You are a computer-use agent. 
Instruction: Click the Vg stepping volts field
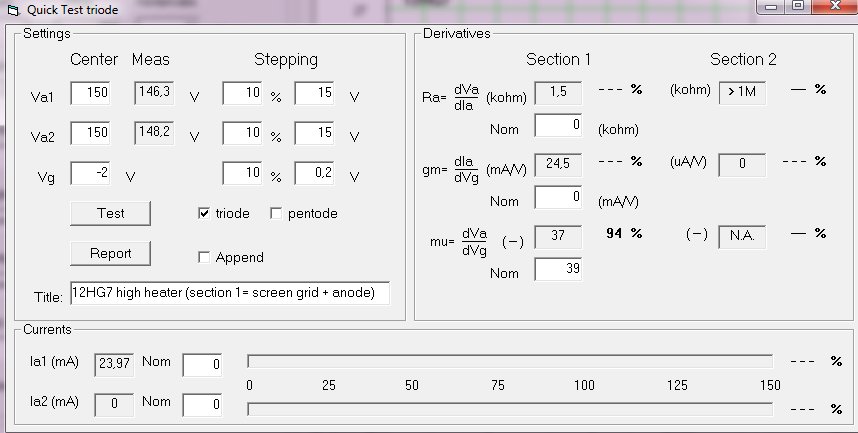[315, 174]
